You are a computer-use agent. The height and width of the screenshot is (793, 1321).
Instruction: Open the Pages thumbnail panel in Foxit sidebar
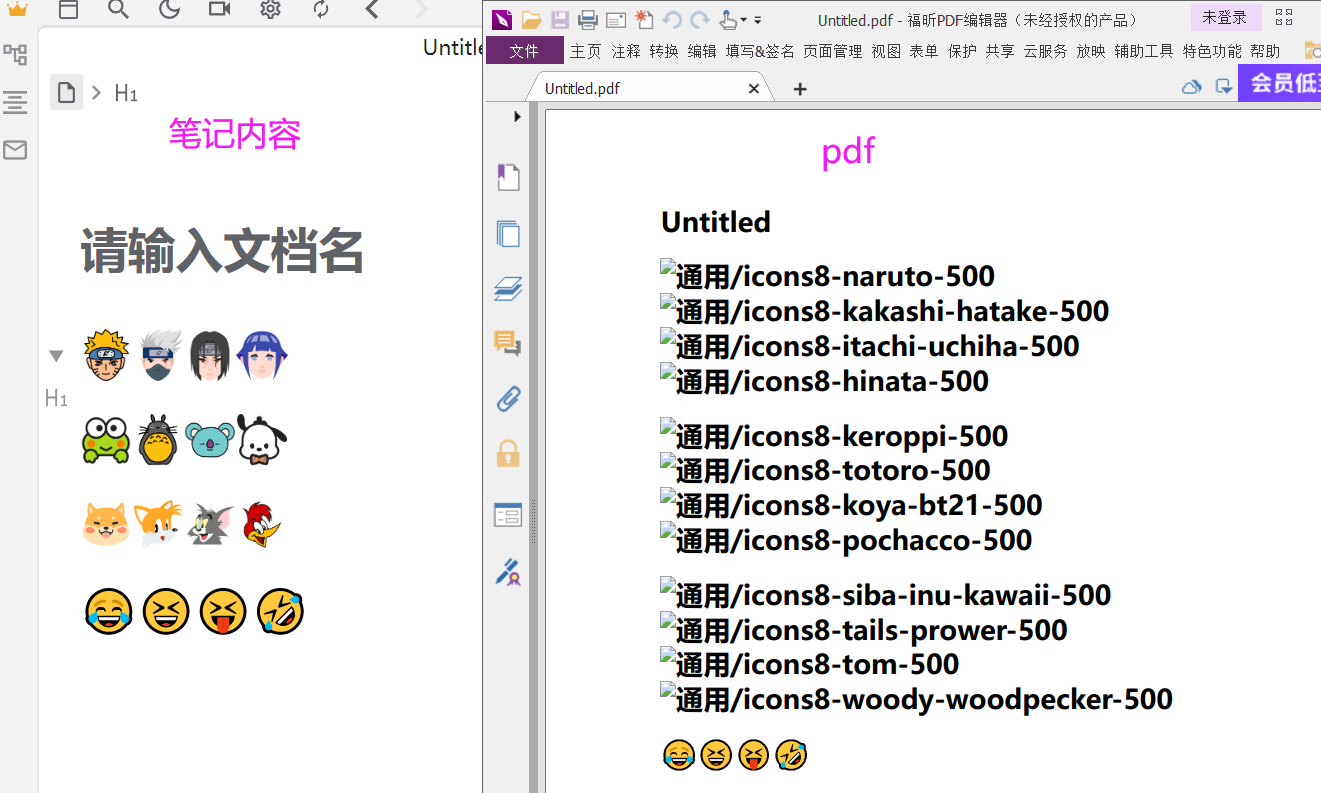tap(508, 234)
